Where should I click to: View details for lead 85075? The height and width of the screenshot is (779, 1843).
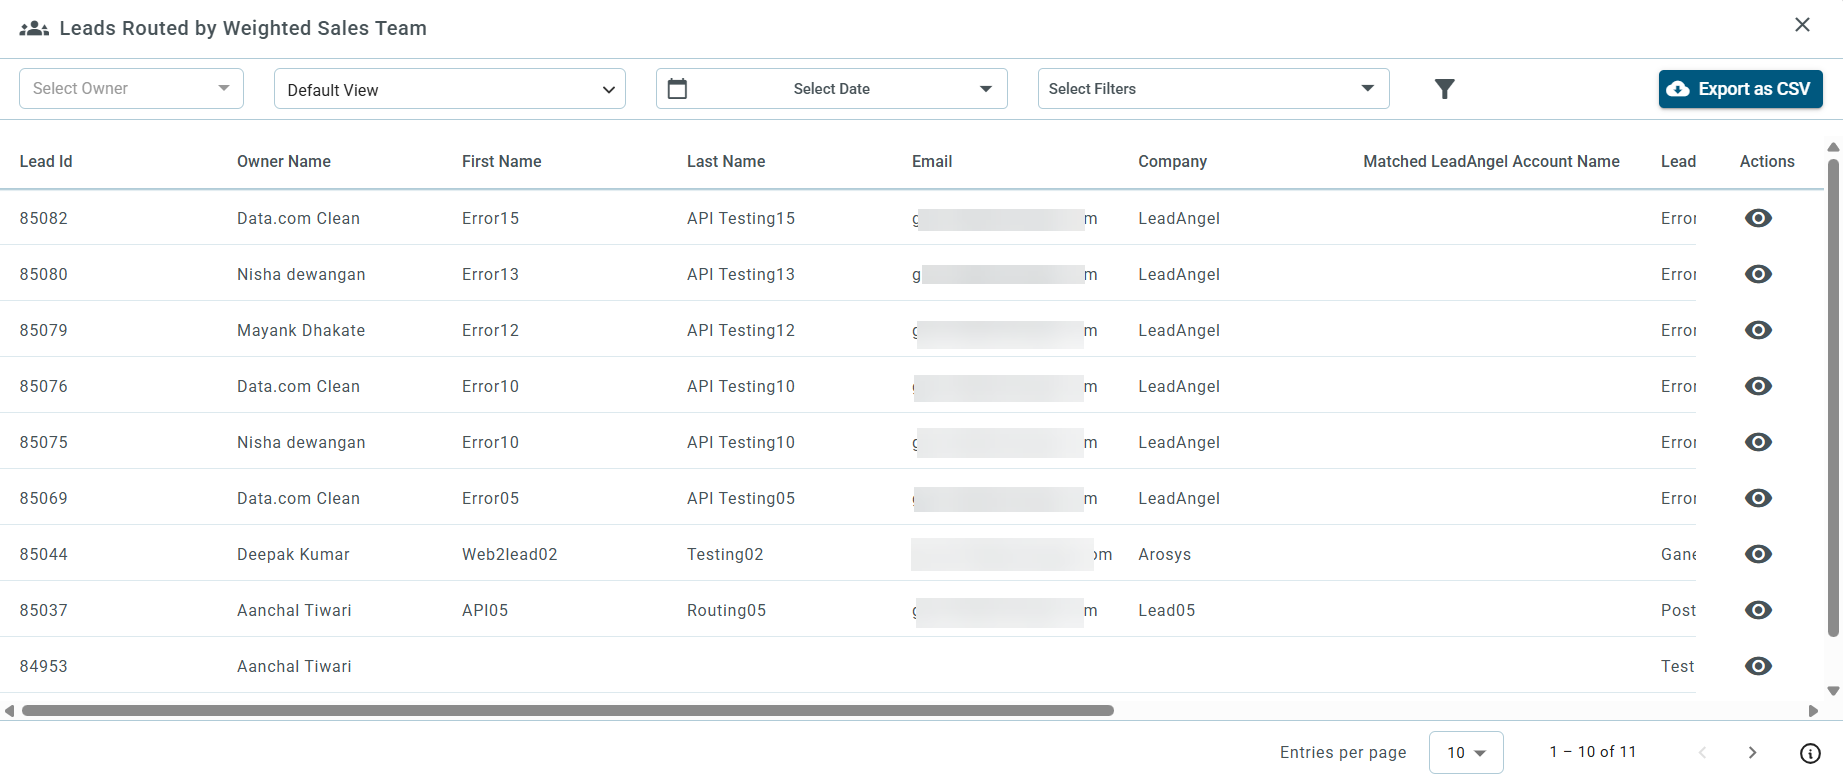coord(1758,442)
